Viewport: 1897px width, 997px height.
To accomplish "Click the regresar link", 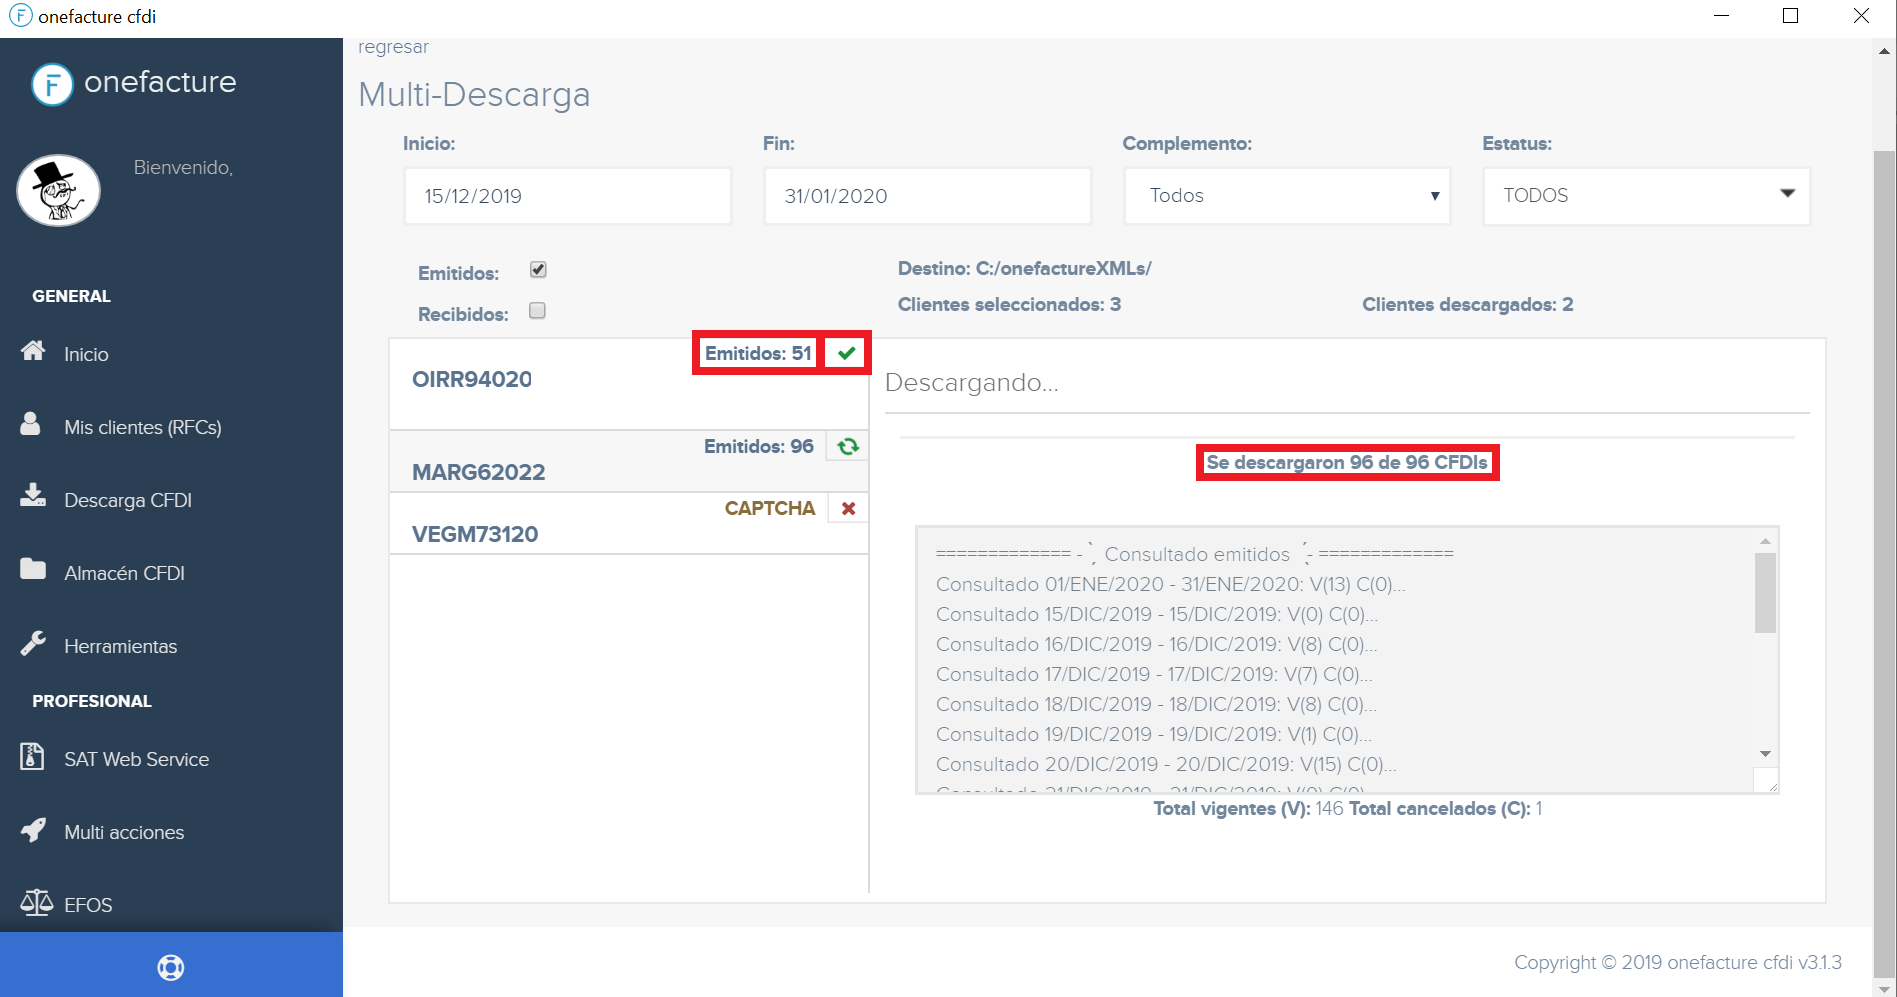I will click(x=393, y=46).
